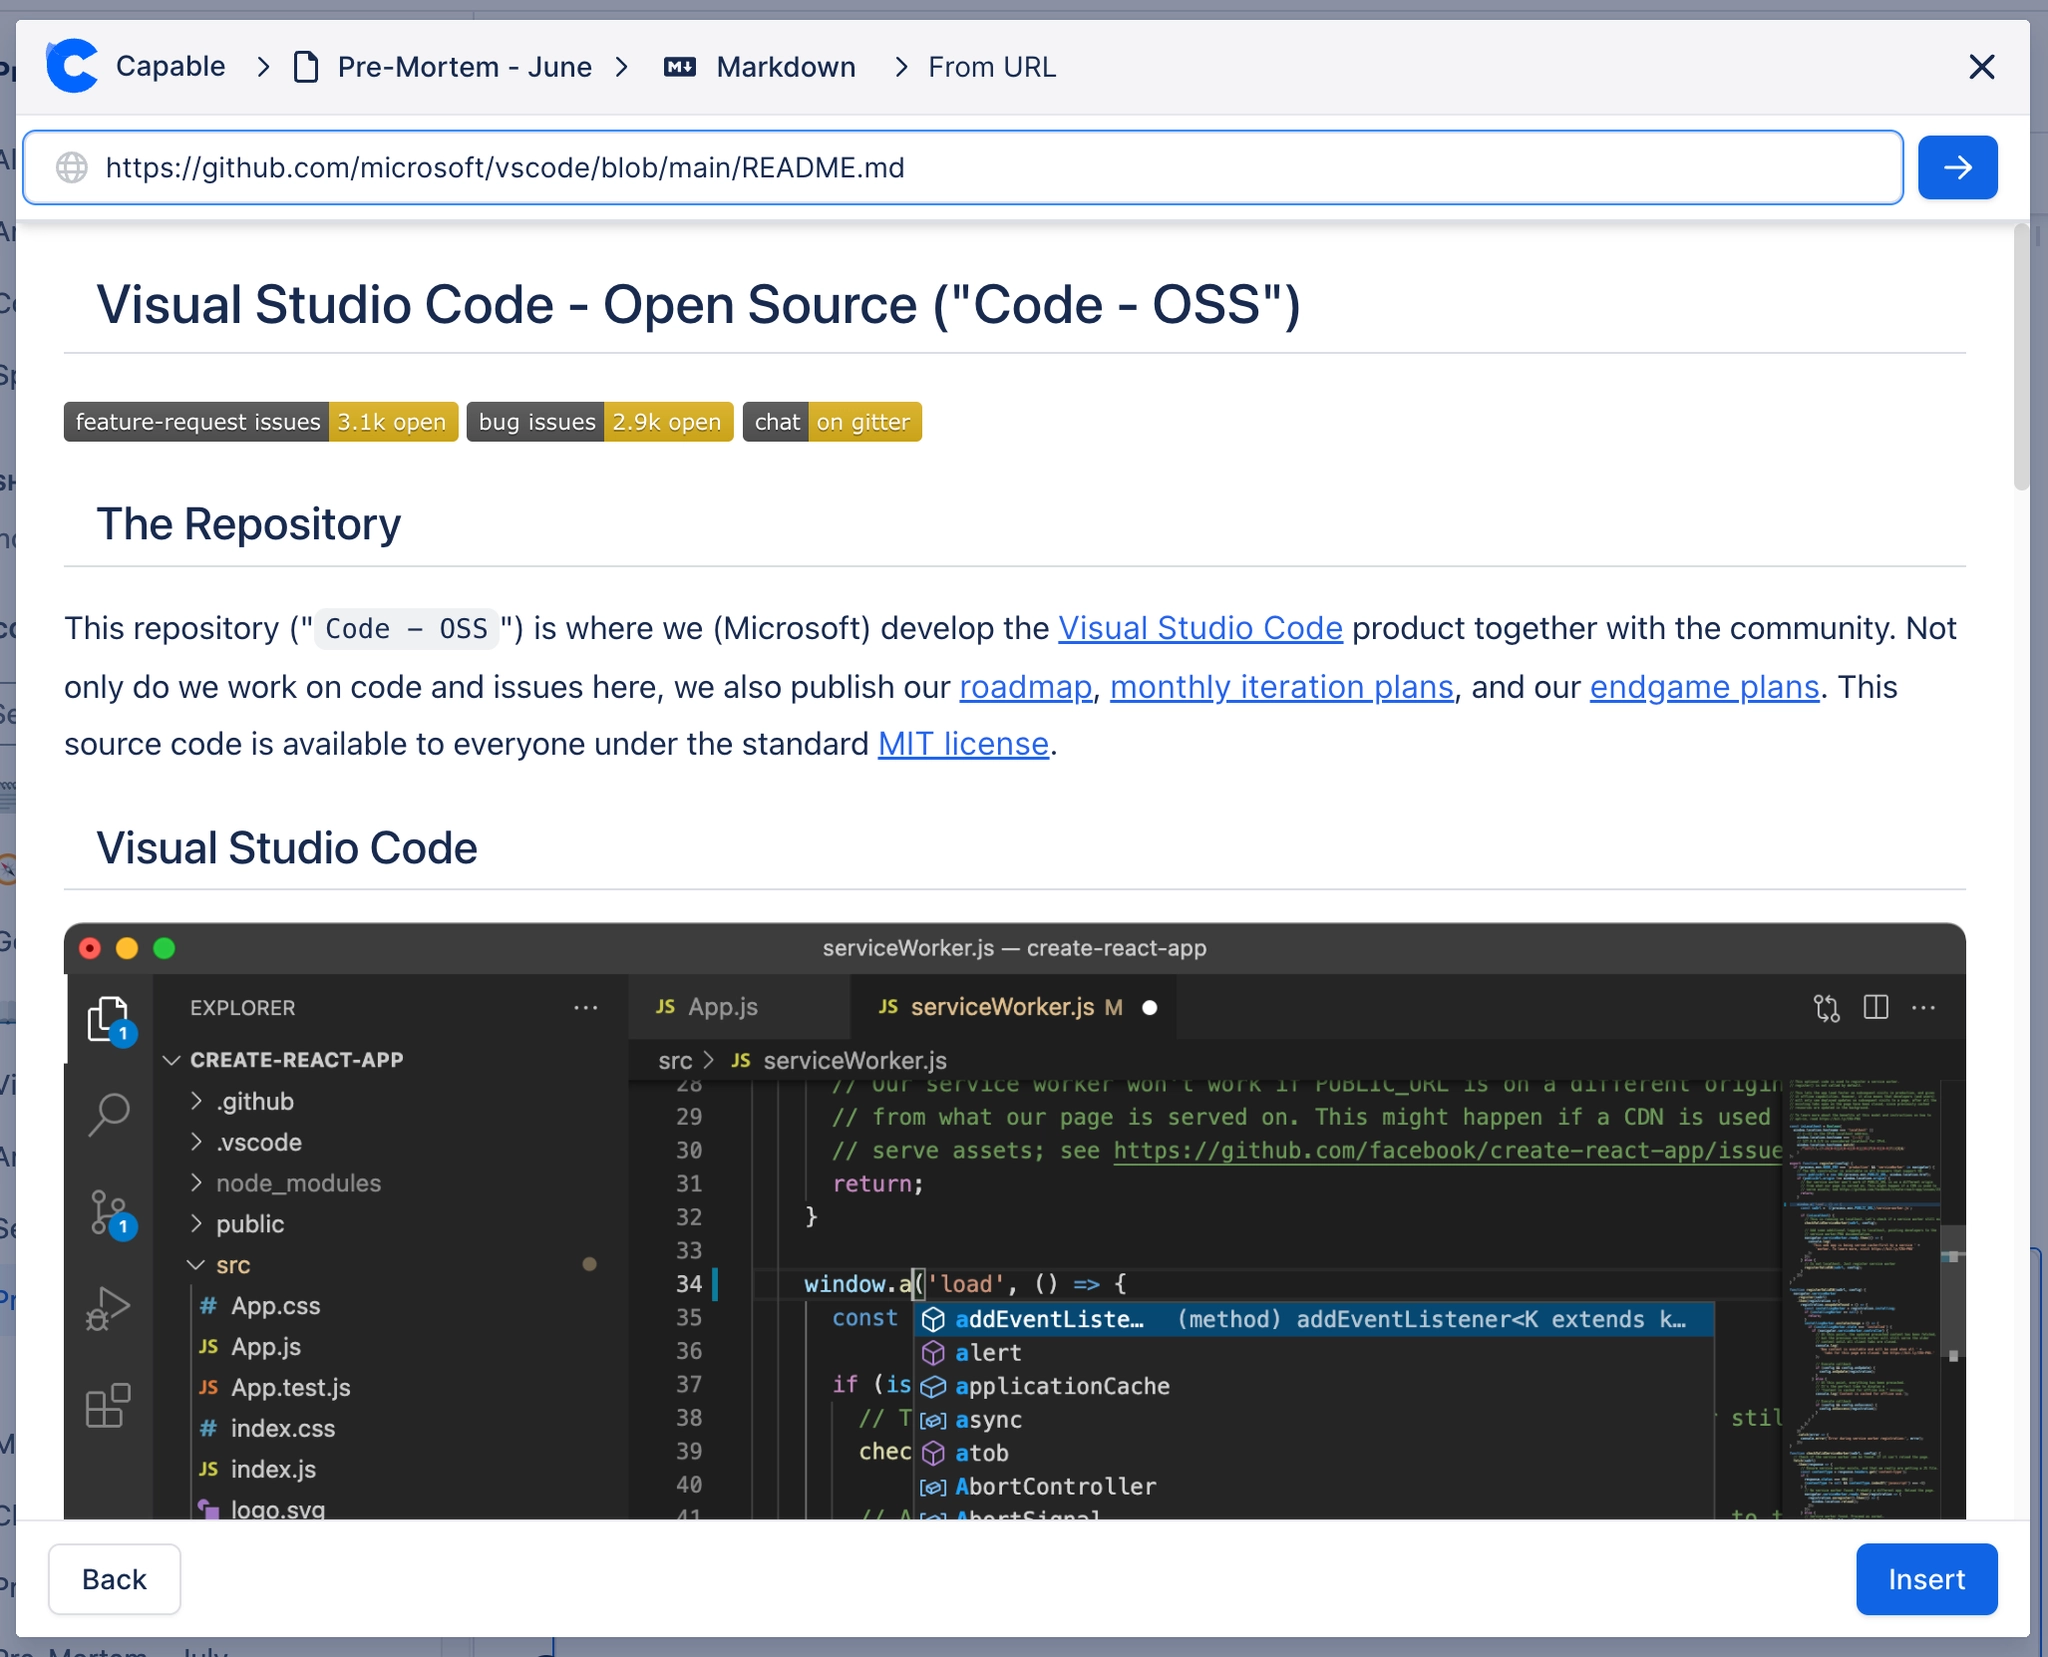
Task: Open the Capable breadcrumb item
Action: pos(171,67)
